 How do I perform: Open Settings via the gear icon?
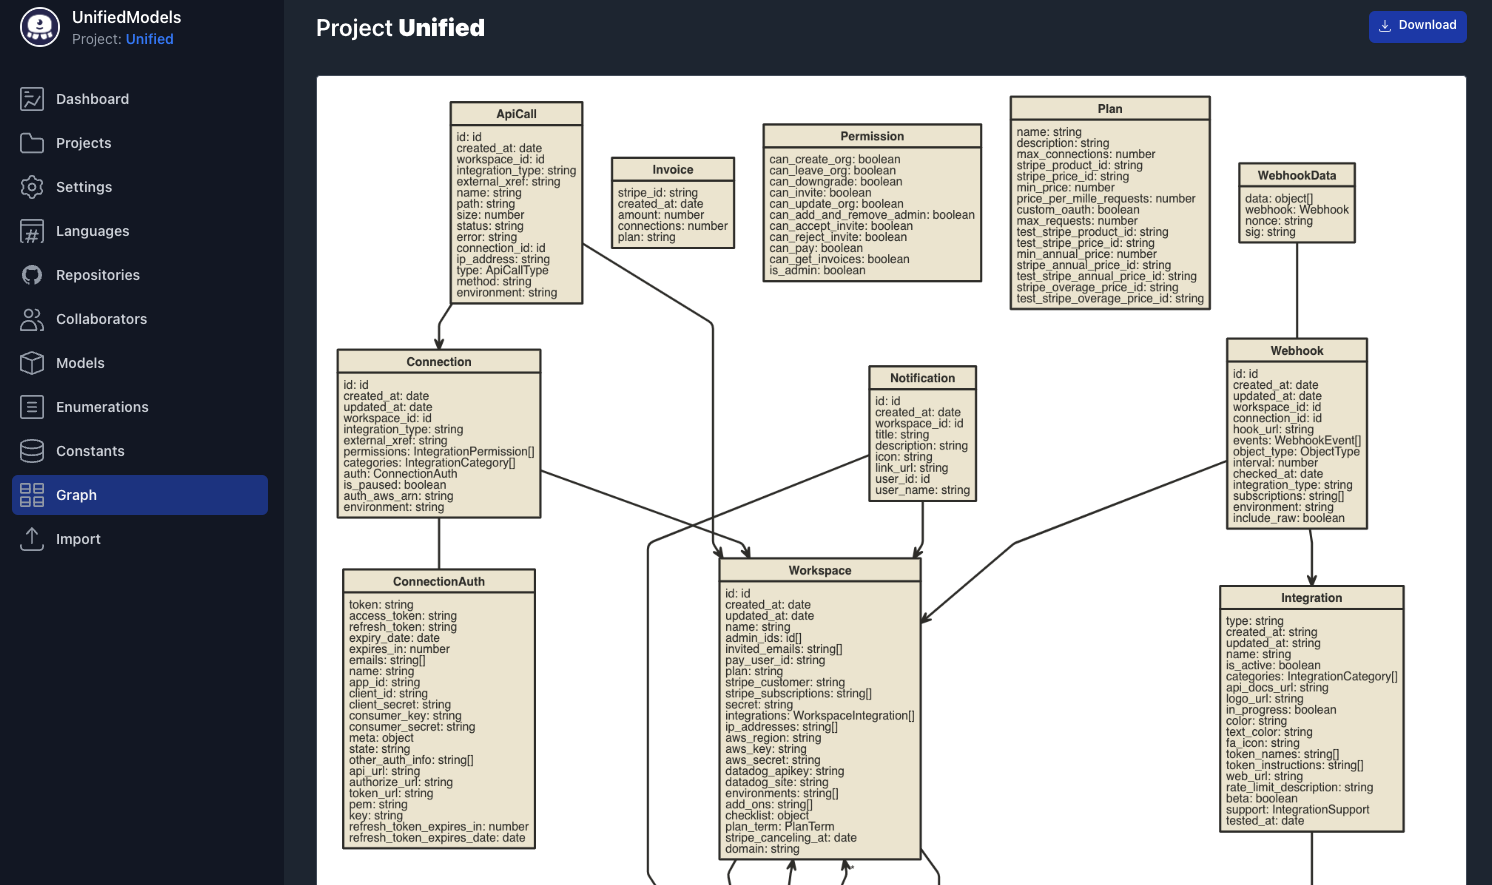click(x=30, y=187)
